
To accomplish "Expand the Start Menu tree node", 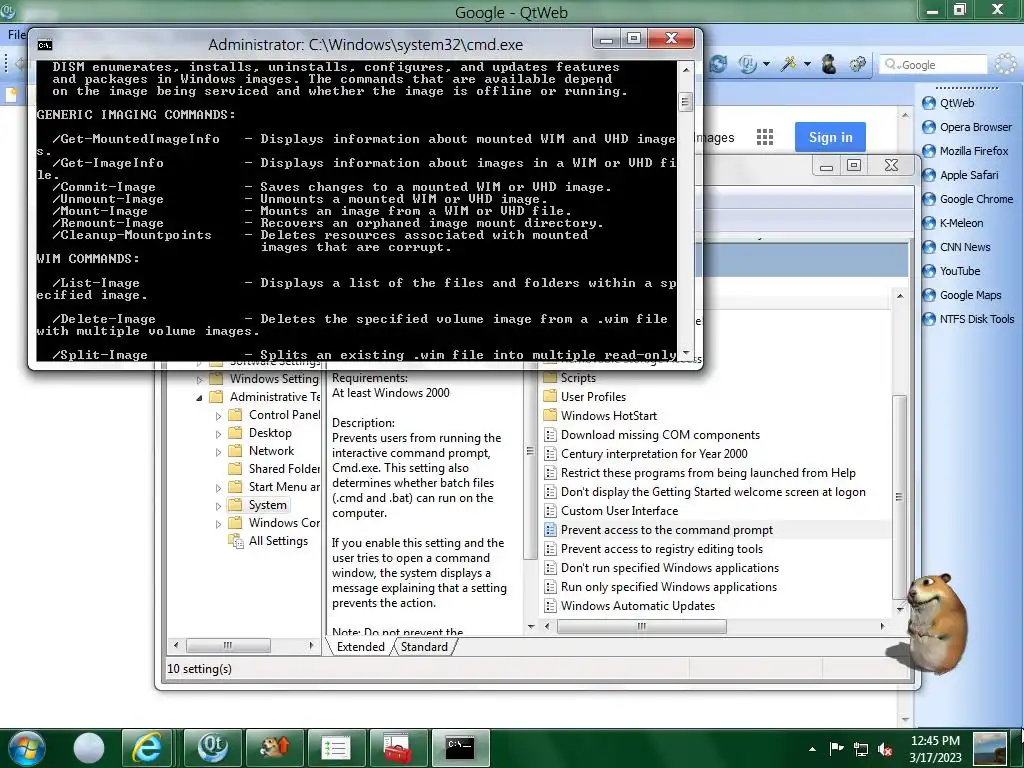I will tap(219, 488).
